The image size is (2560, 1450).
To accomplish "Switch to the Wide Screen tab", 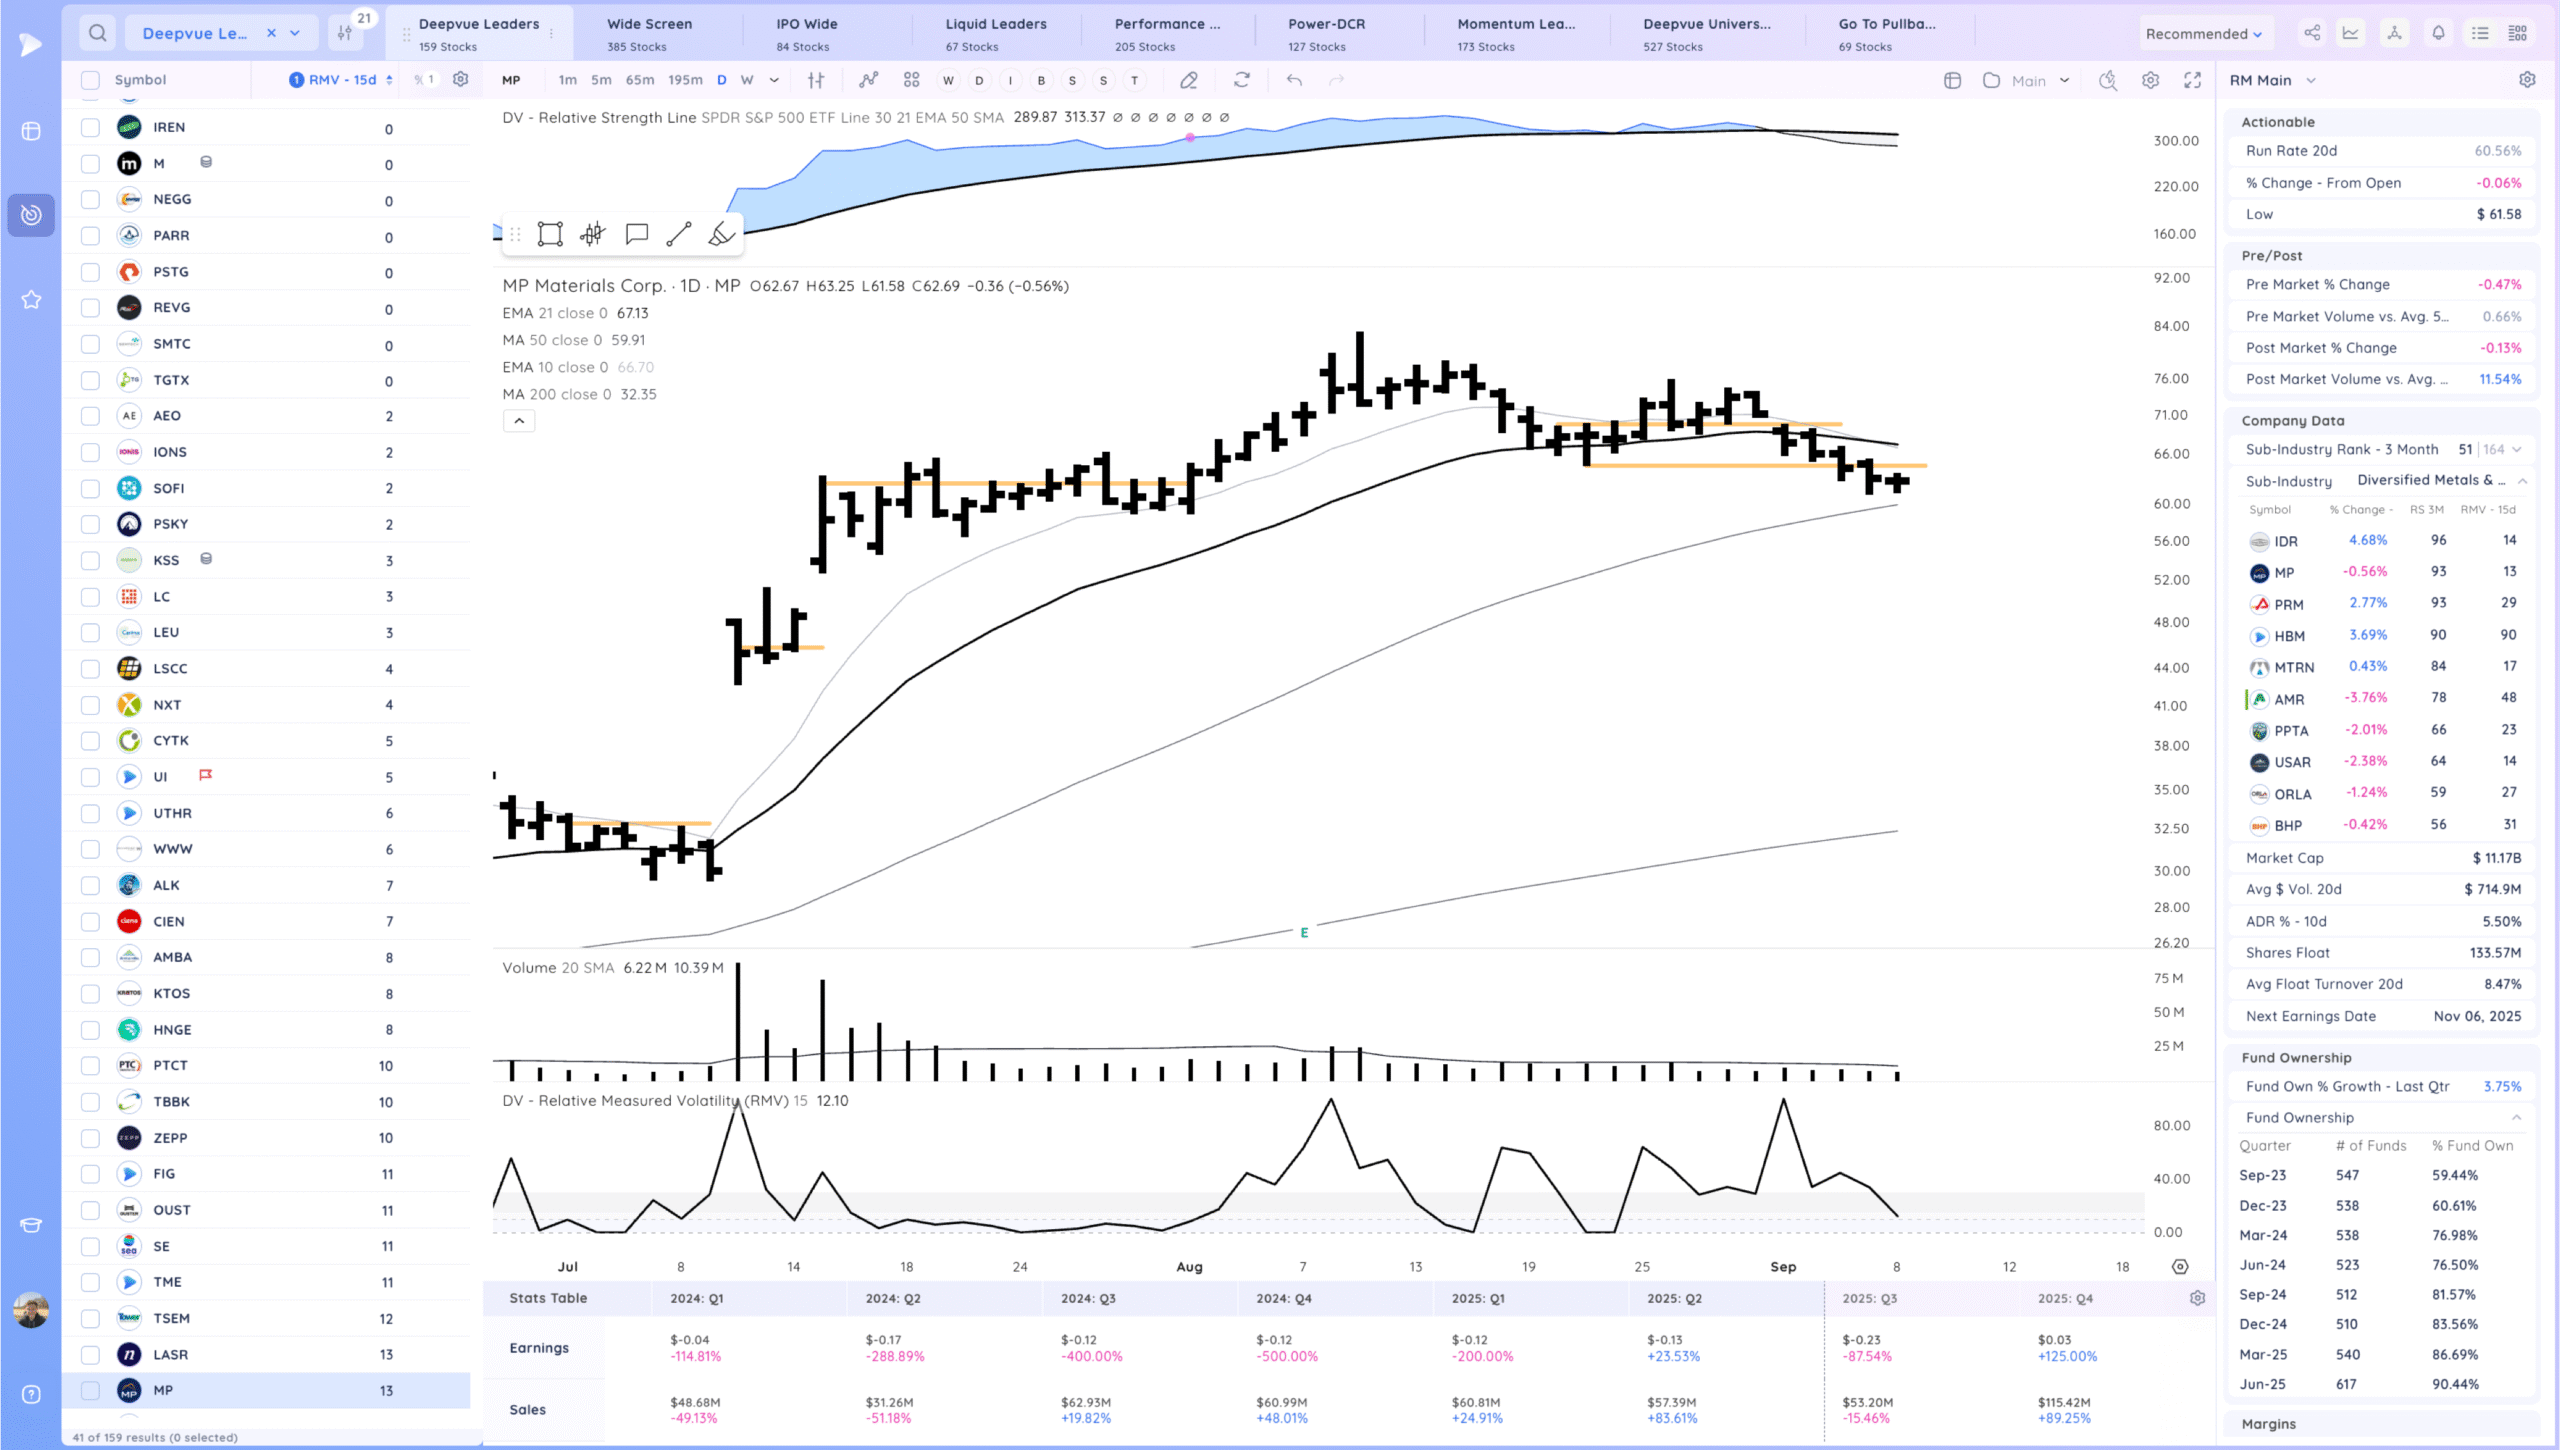I will click(650, 33).
